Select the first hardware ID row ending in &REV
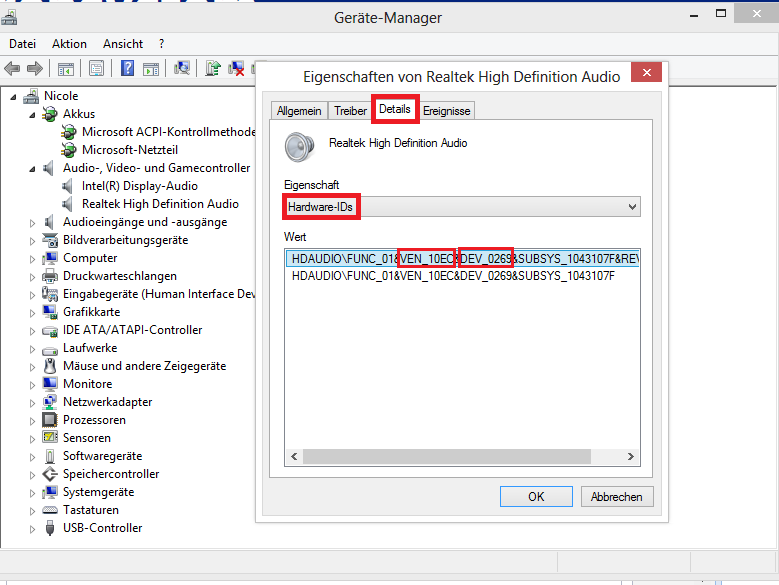Image resolution: width=779 pixels, height=585 pixels. click(463, 259)
